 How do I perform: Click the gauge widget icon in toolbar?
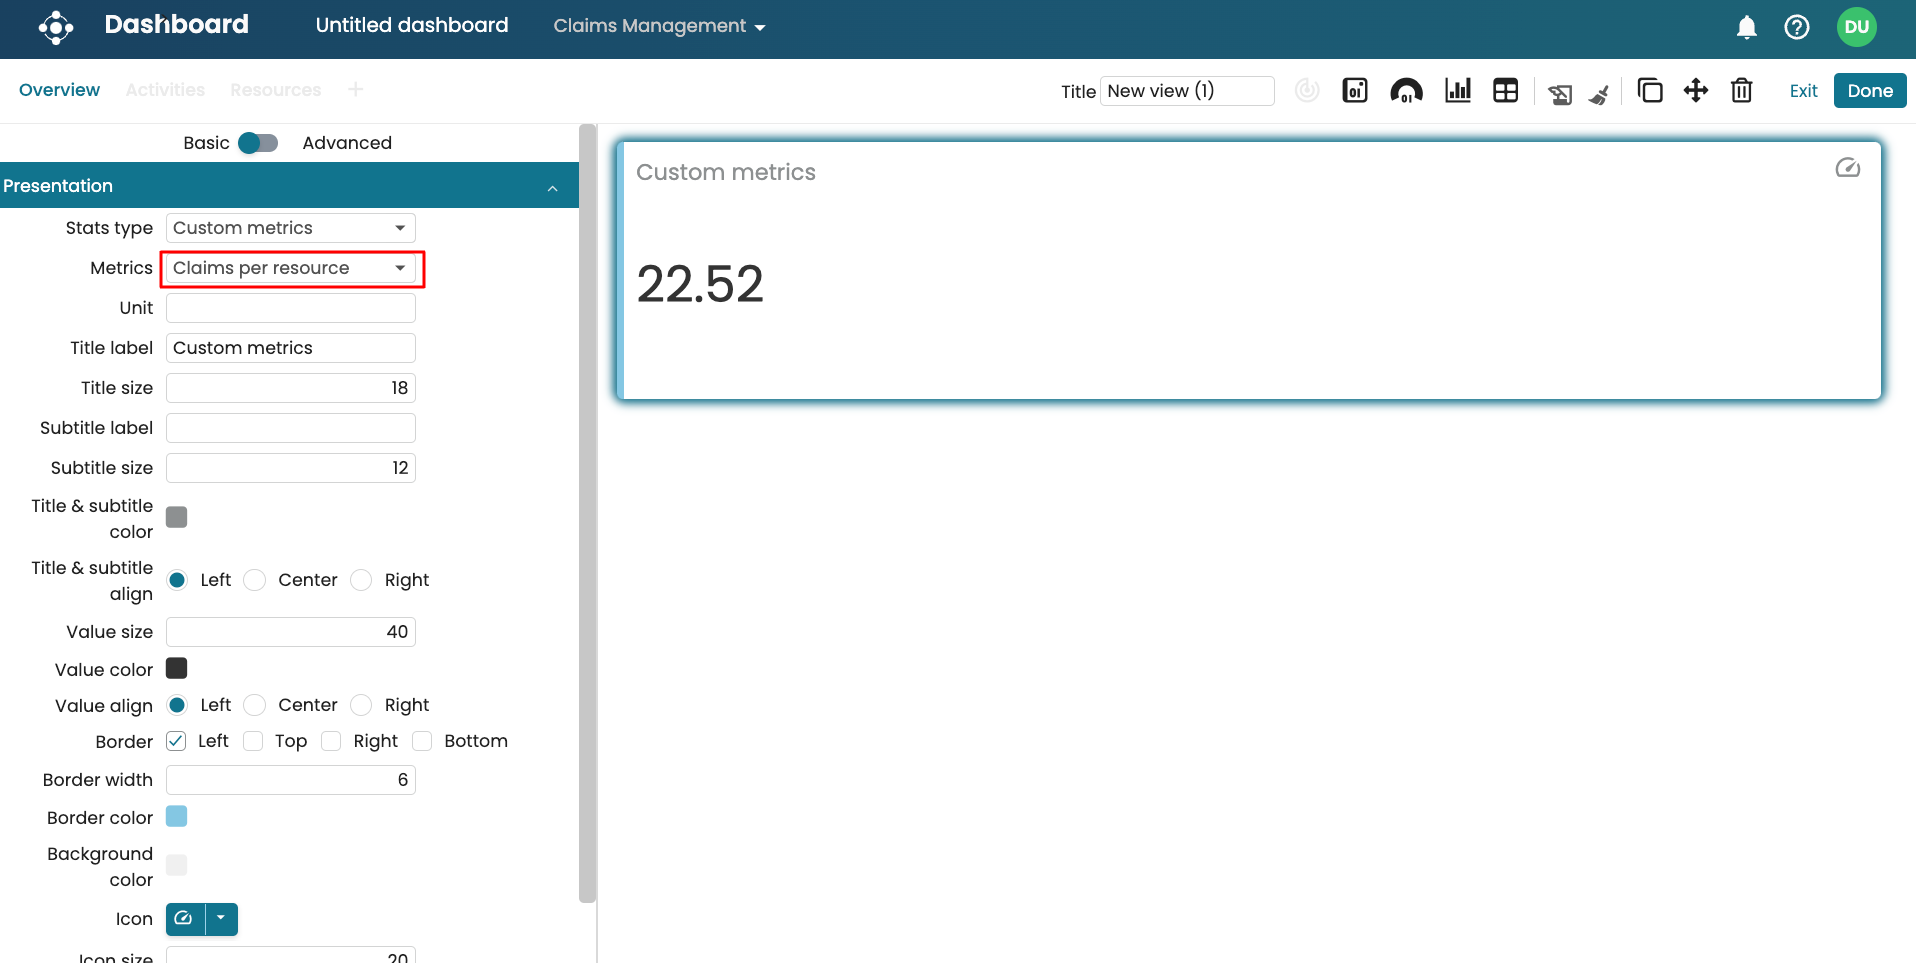click(1406, 91)
